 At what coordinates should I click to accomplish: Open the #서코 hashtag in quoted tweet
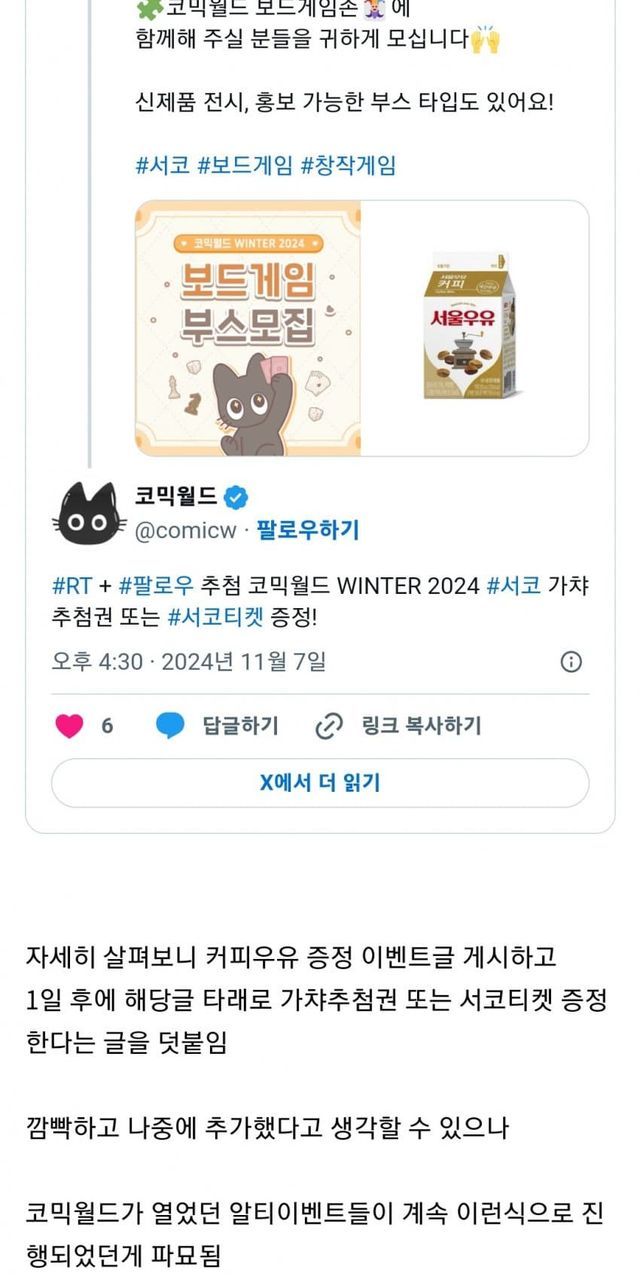point(162,165)
